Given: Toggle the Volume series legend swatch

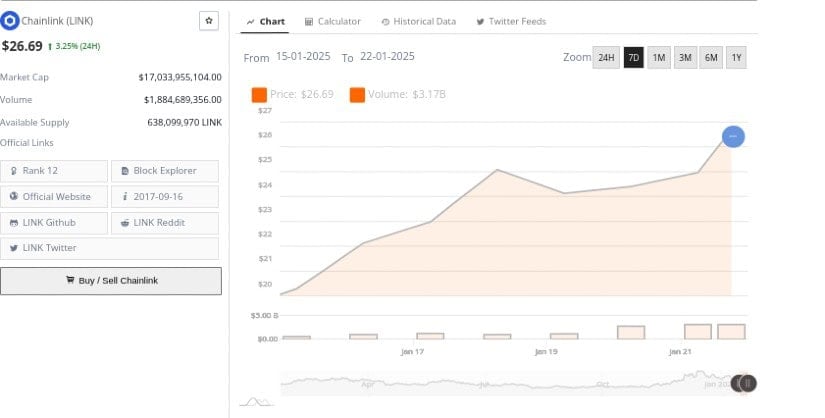Looking at the screenshot, I should coord(357,95).
